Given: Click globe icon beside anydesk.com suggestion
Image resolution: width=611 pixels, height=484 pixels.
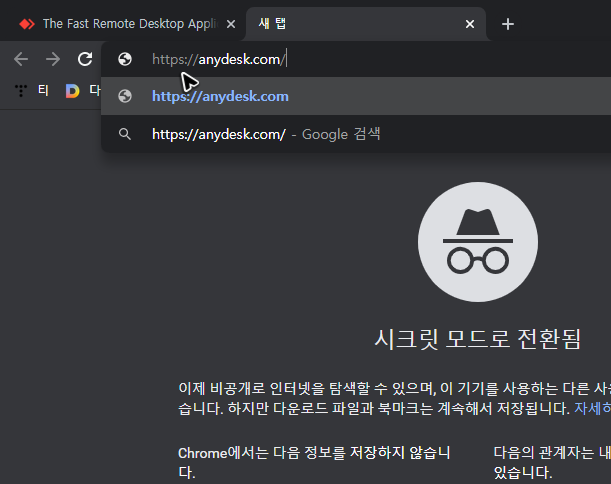Looking at the screenshot, I should click(125, 96).
